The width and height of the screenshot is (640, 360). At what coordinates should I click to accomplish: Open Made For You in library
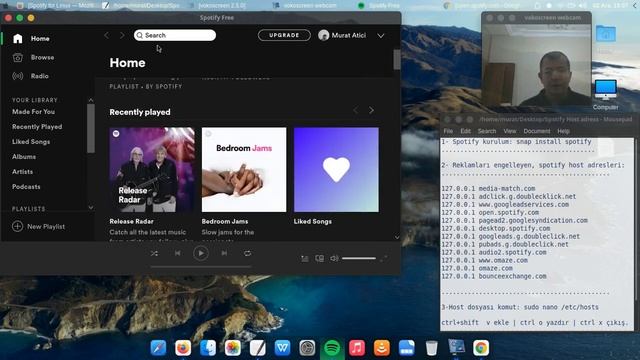coord(33,111)
